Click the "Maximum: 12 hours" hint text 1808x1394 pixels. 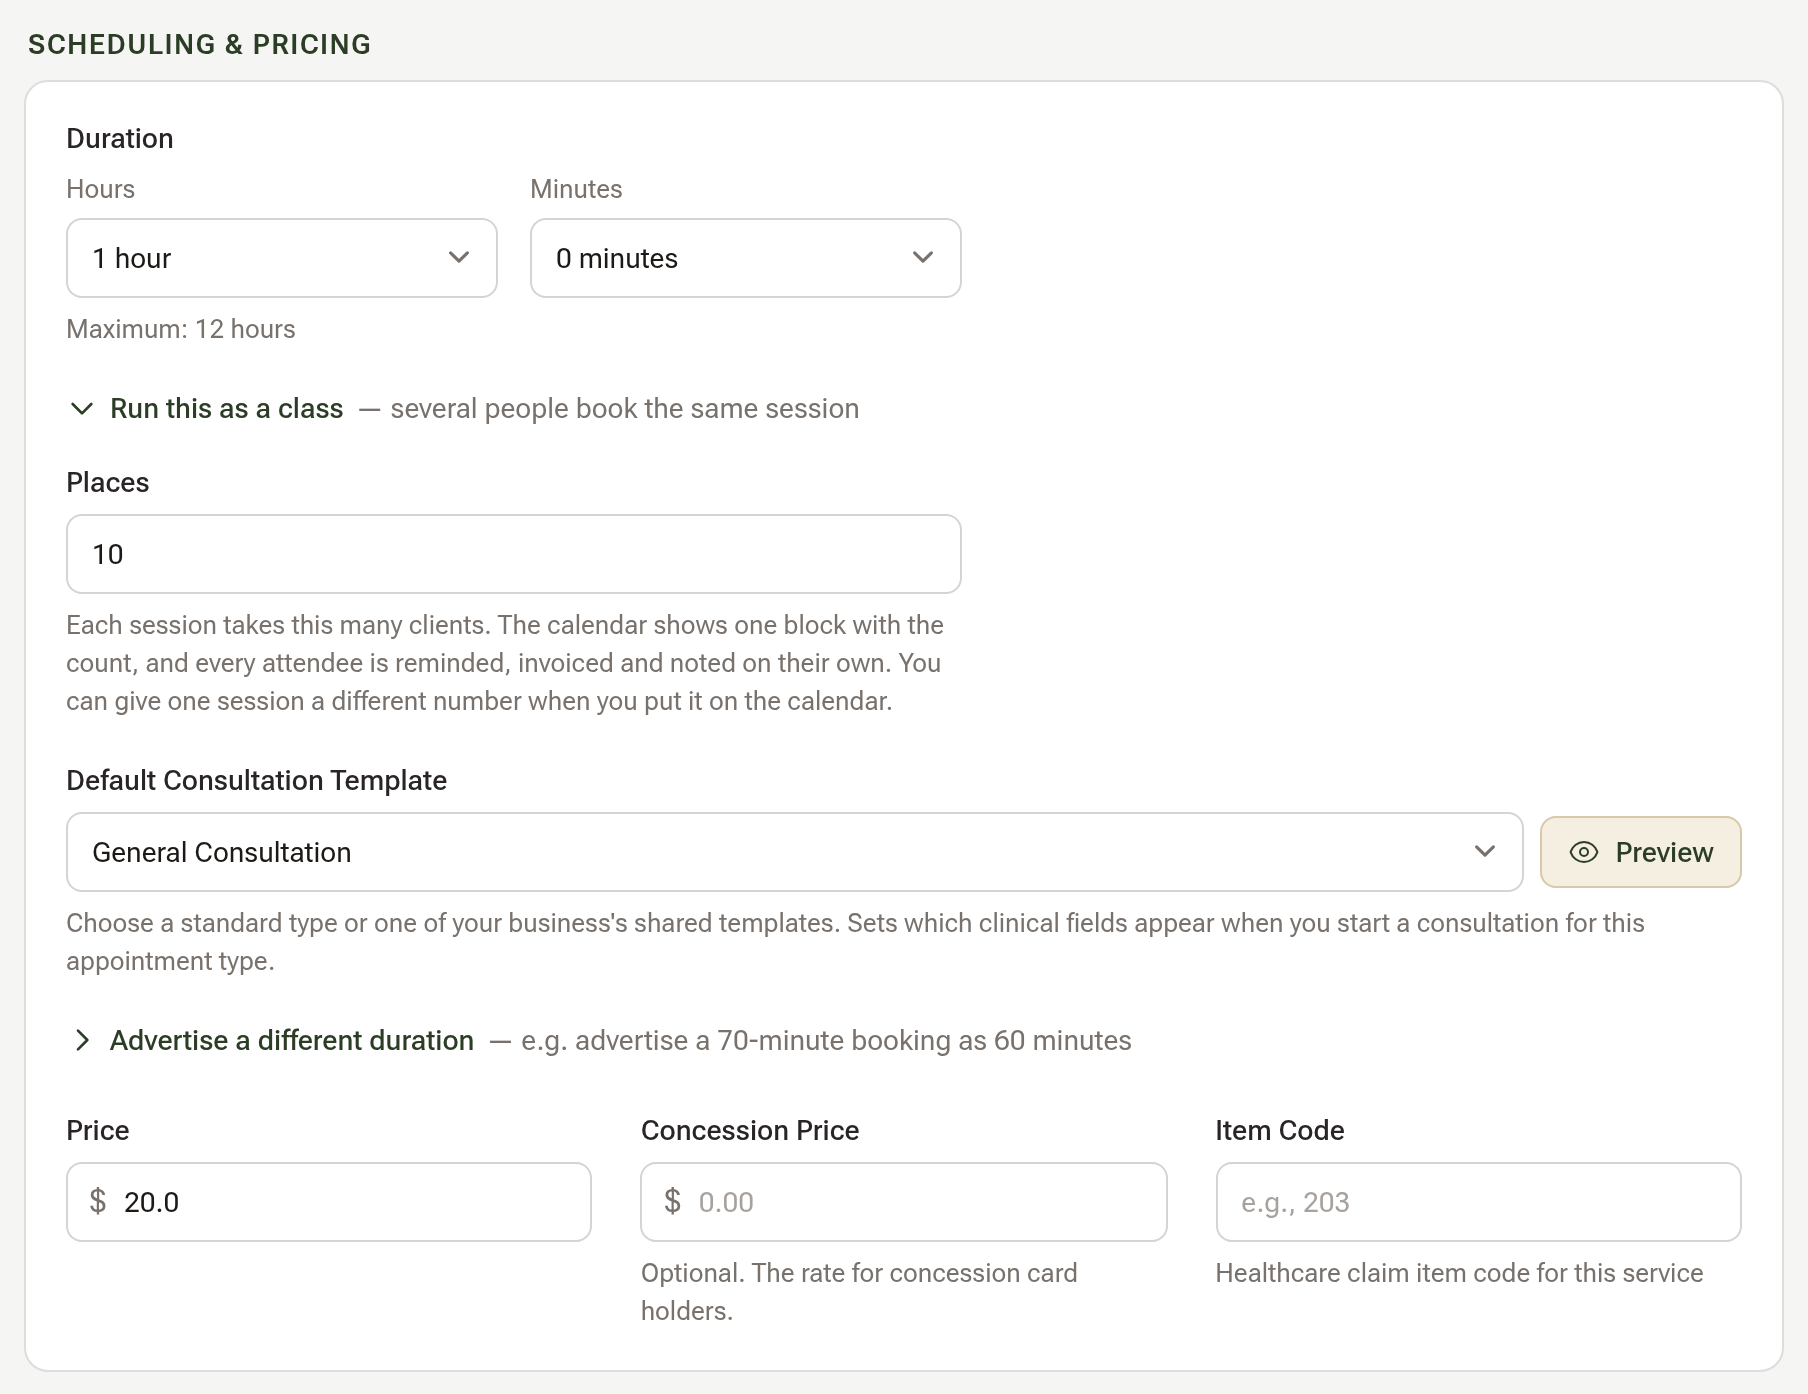[x=181, y=329]
